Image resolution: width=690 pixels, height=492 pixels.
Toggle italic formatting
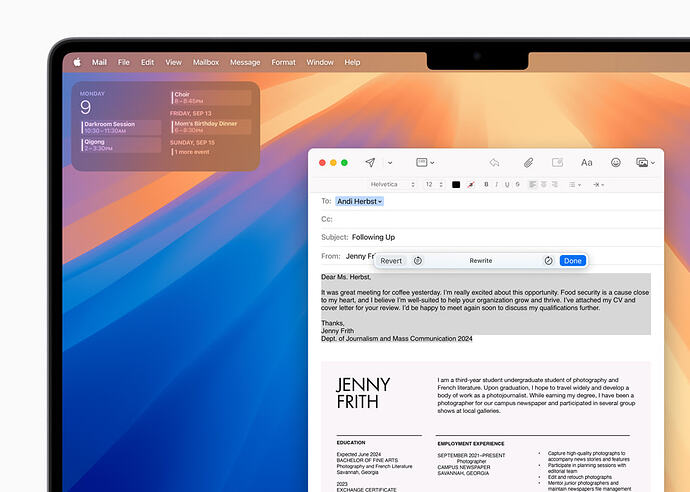[496, 184]
